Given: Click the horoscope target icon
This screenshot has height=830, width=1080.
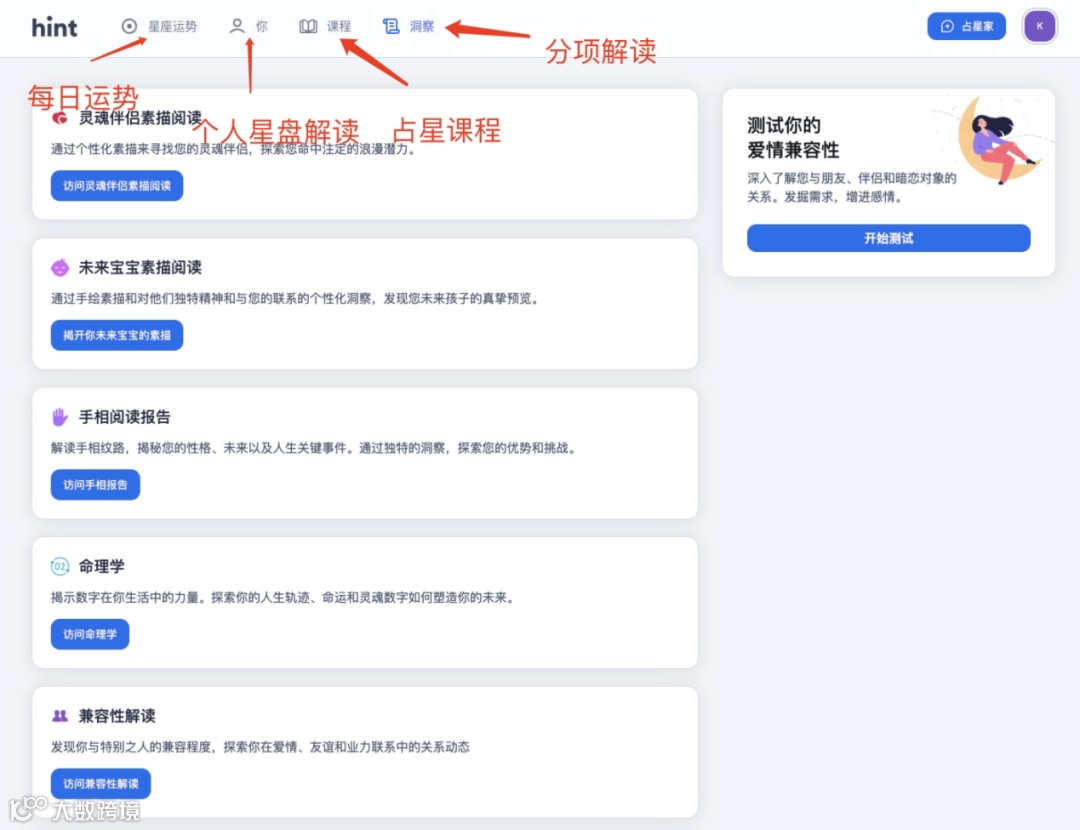Looking at the screenshot, I should click(129, 26).
